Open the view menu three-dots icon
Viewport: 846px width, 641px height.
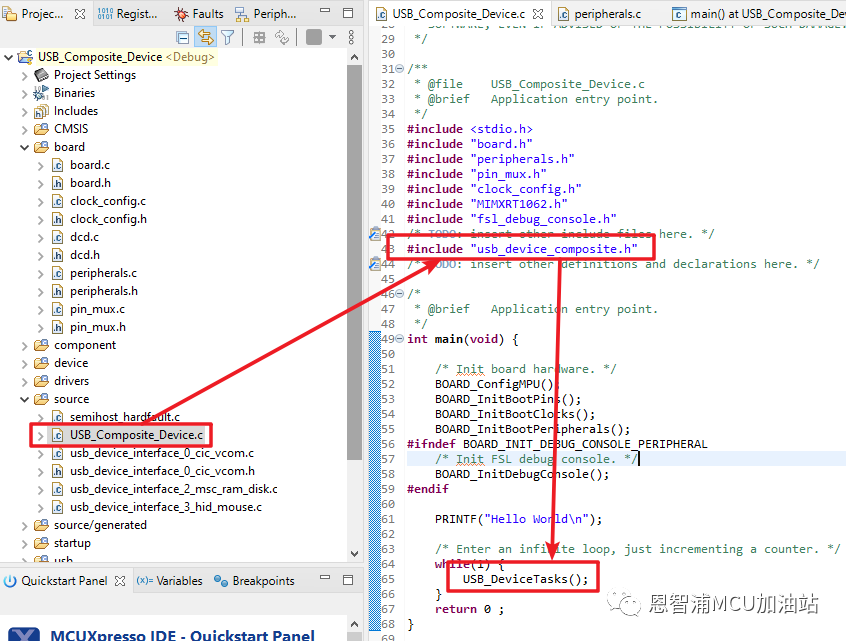[x=351, y=37]
